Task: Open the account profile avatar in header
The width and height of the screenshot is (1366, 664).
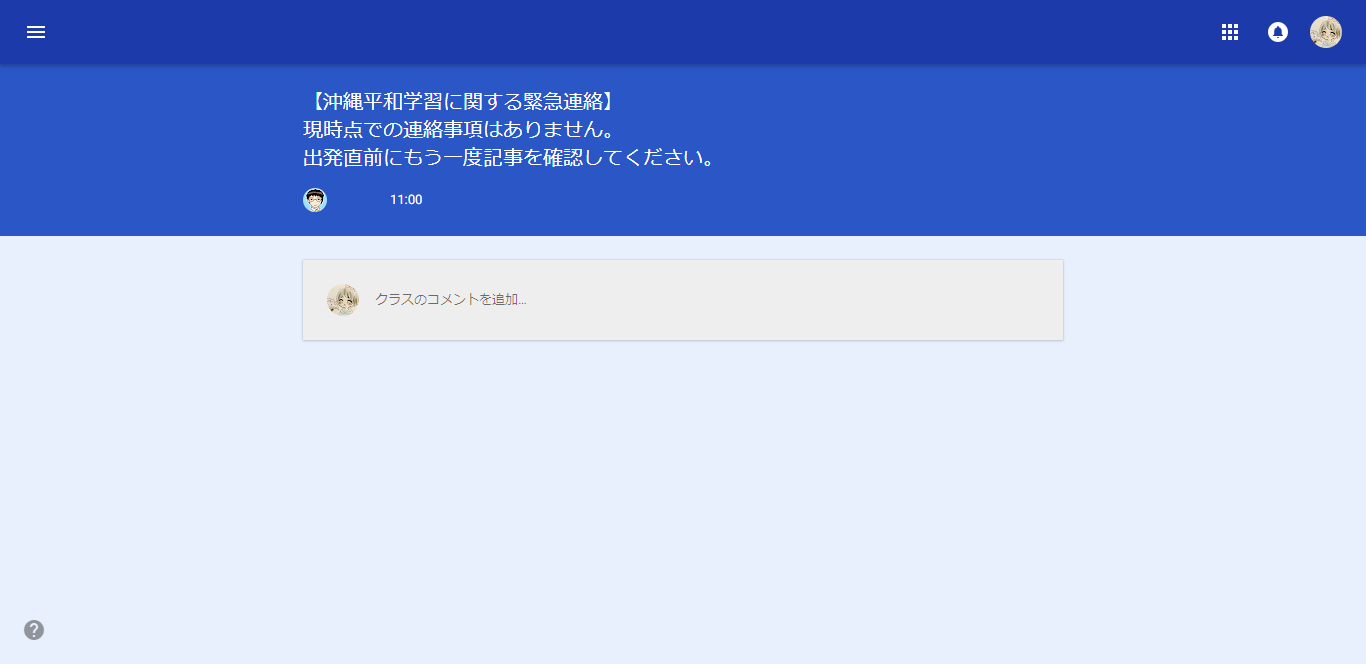Action: tap(1326, 32)
